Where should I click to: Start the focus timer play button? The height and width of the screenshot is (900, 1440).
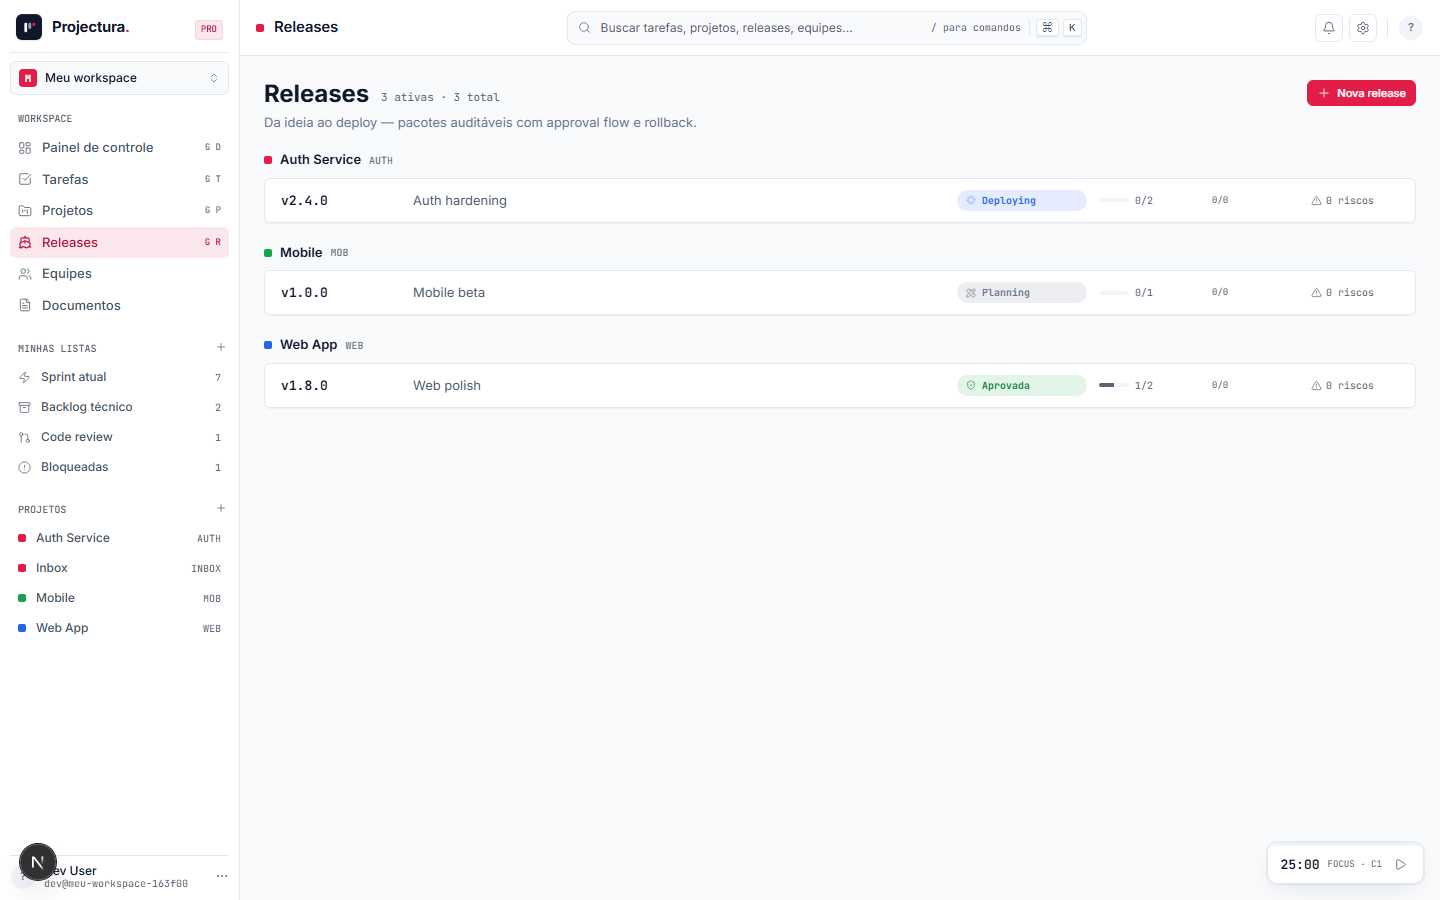coord(1401,864)
